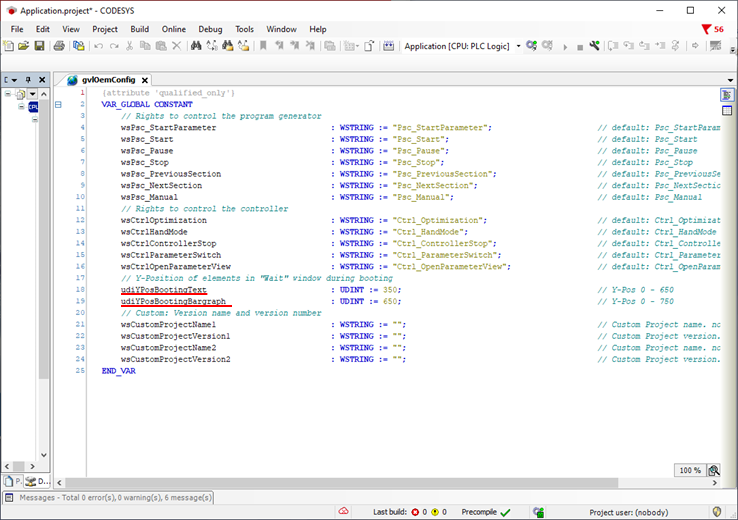
Task: Click the red notifications flag icon
Action: [x=707, y=29]
